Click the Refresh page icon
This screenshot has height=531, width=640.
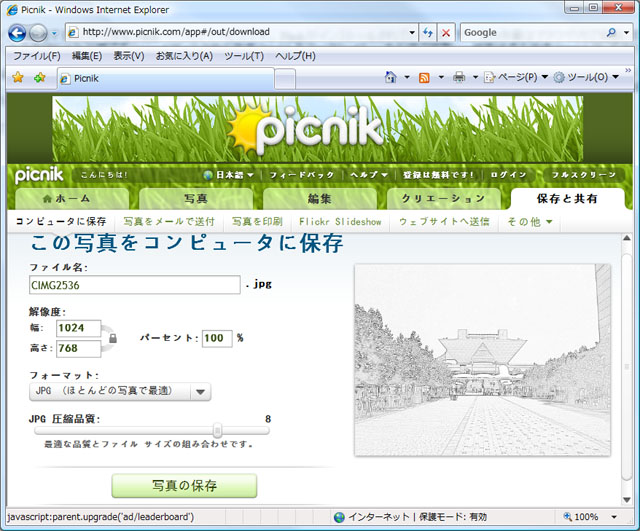coord(428,32)
